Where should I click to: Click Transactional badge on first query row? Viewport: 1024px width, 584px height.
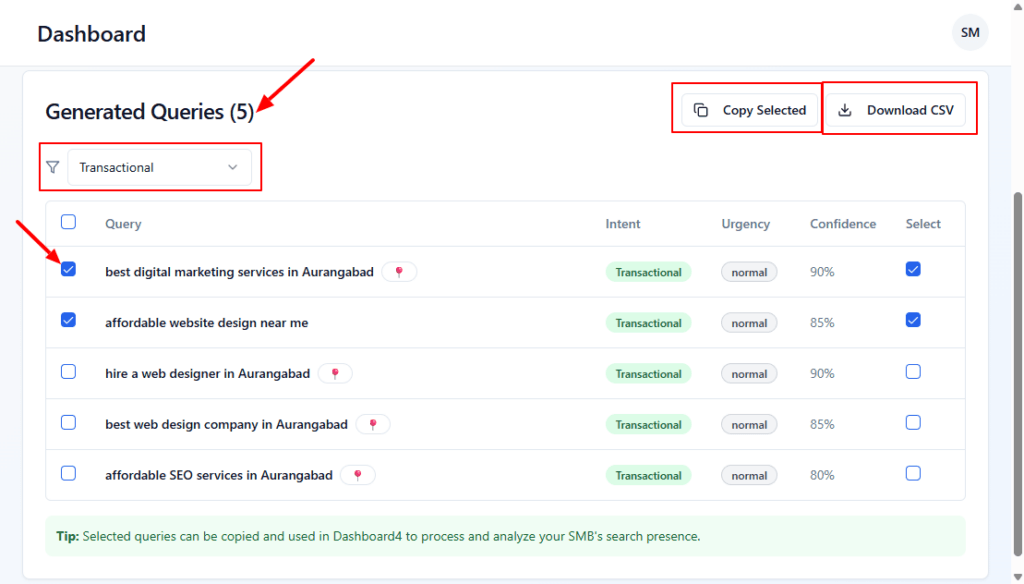coord(648,272)
